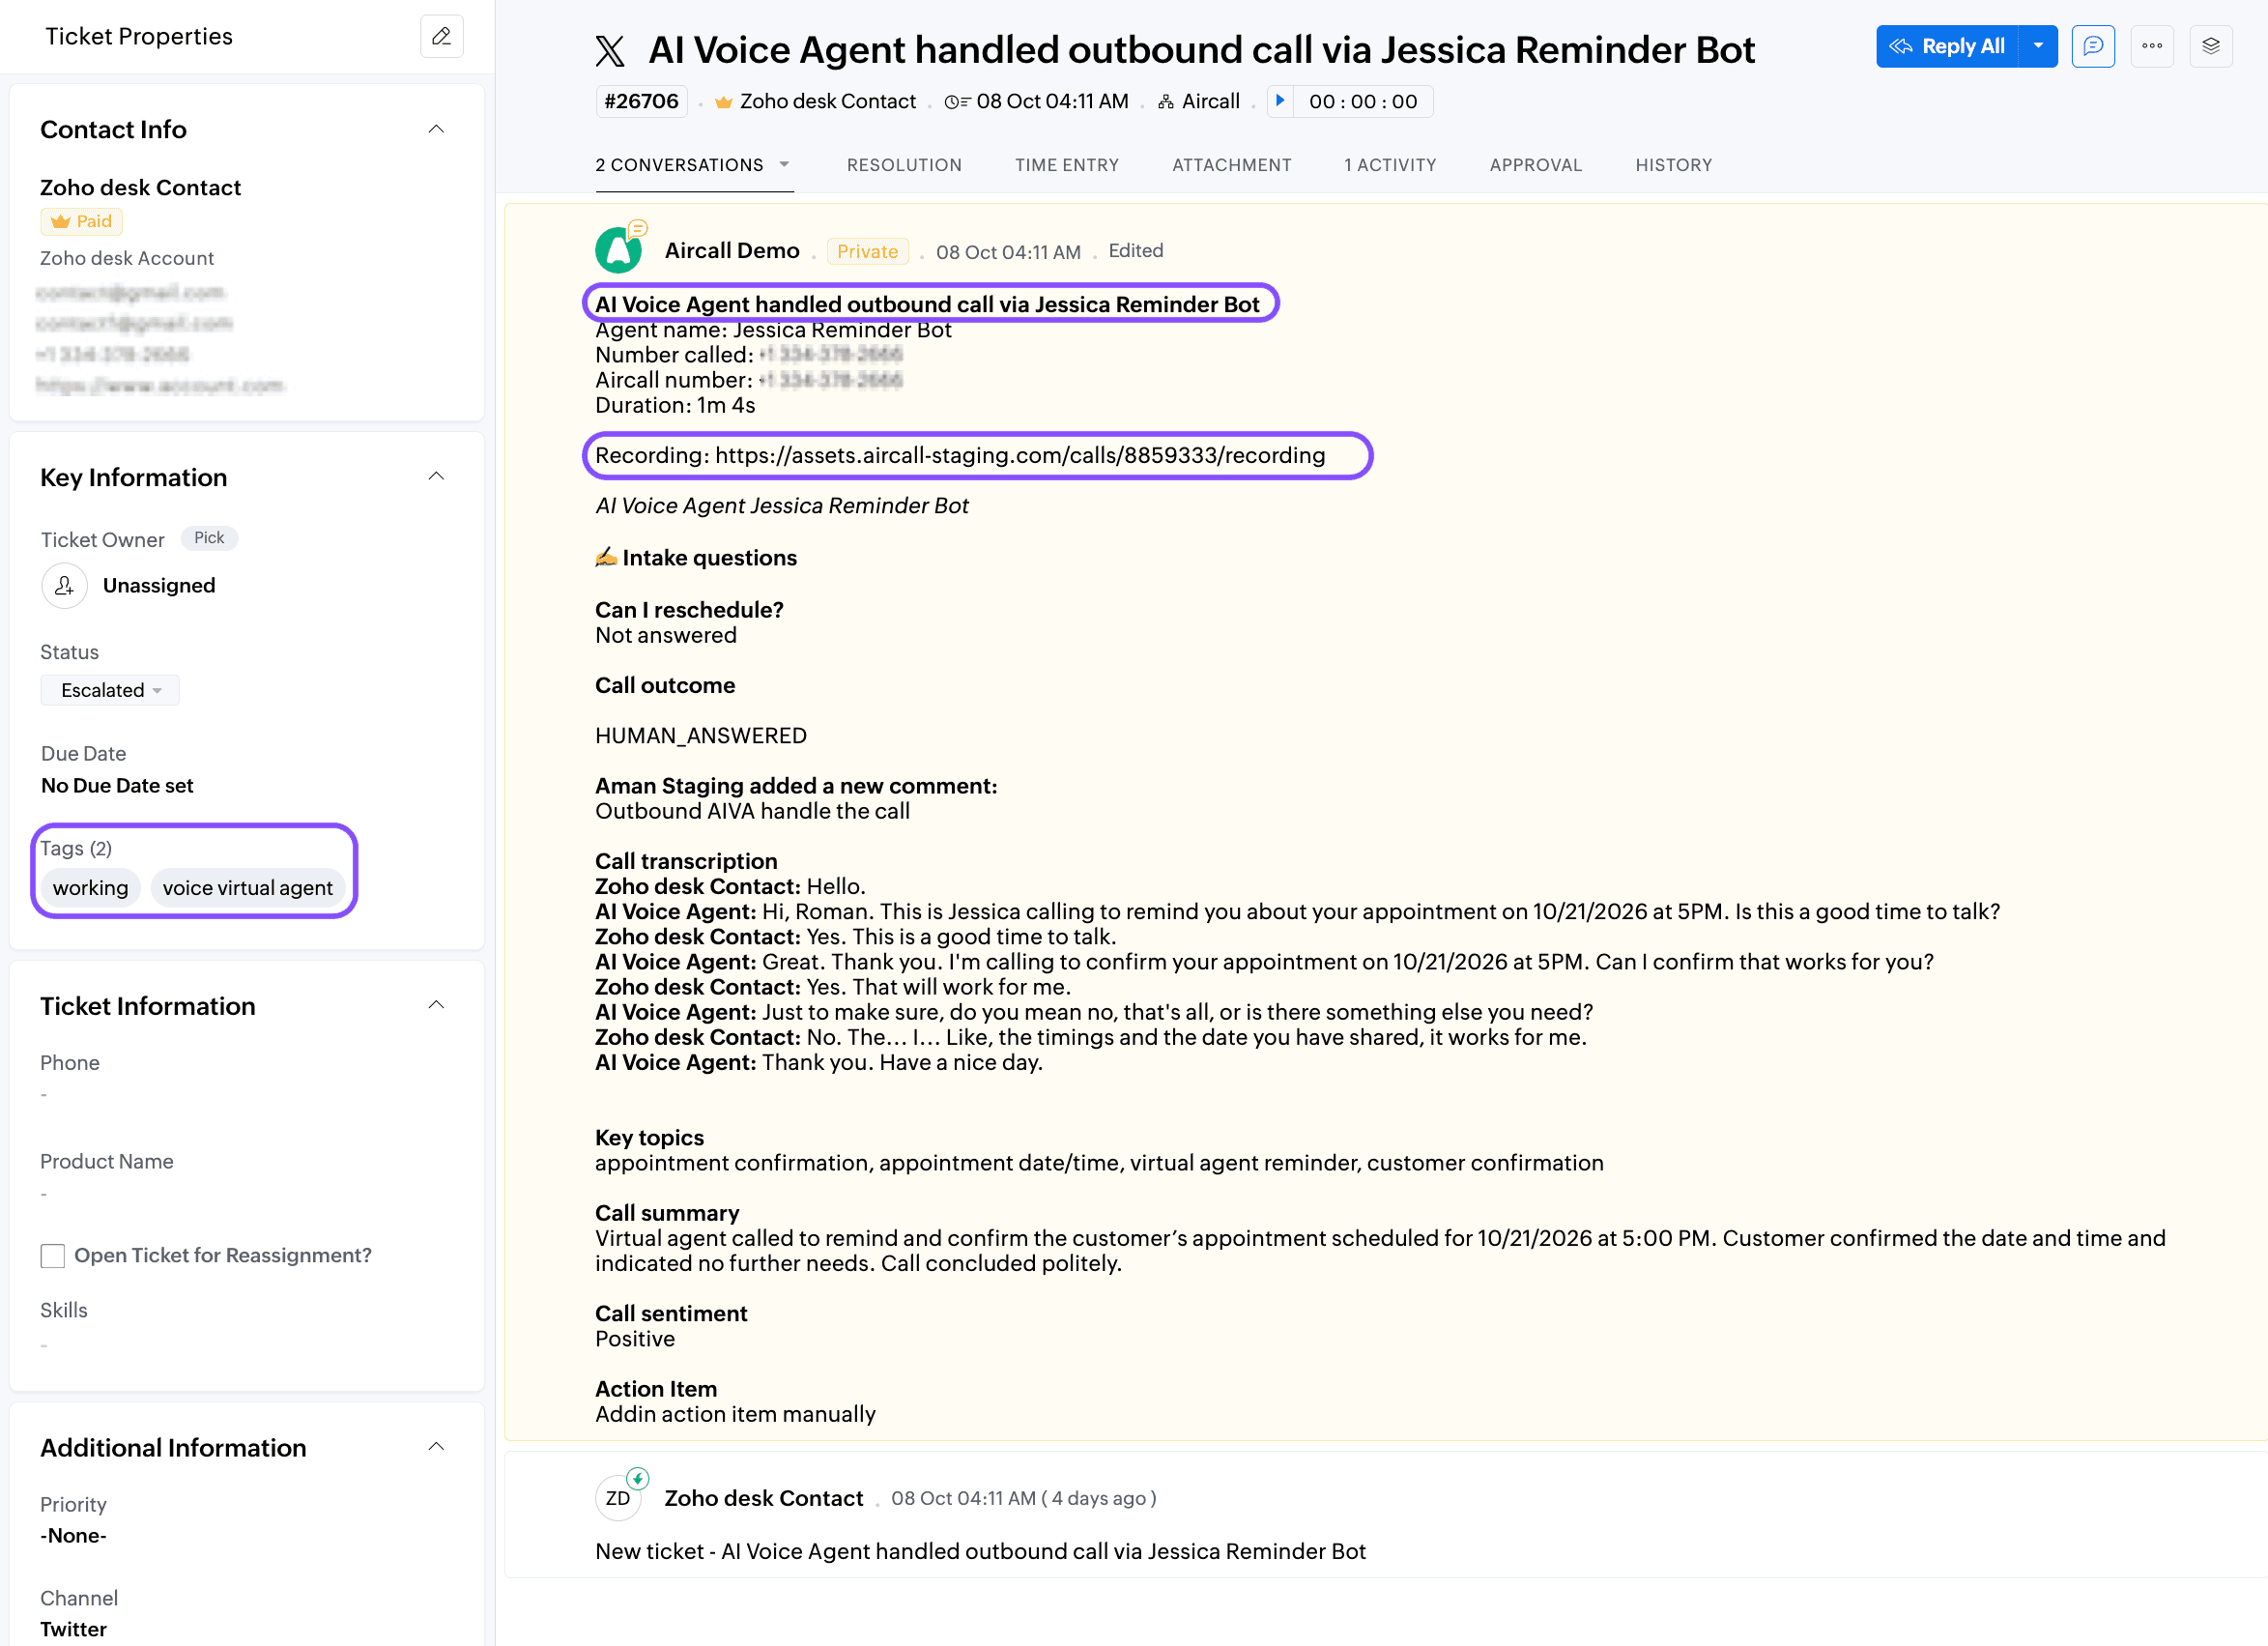The width and height of the screenshot is (2268, 1646).
Task: Click the 00:00:00 timer display
Action: (x=1363, y=101)
